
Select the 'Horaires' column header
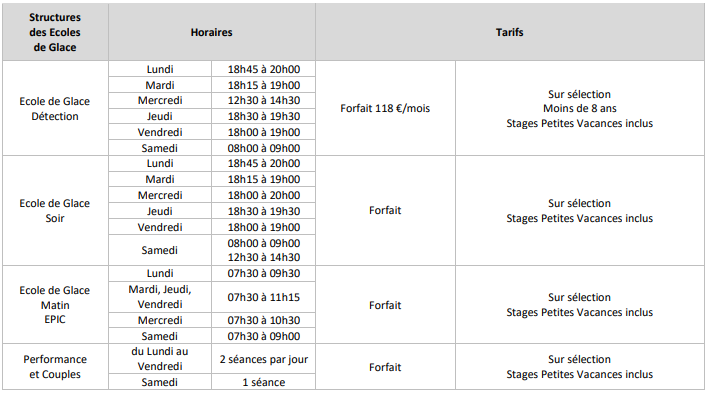coord(211,32)
